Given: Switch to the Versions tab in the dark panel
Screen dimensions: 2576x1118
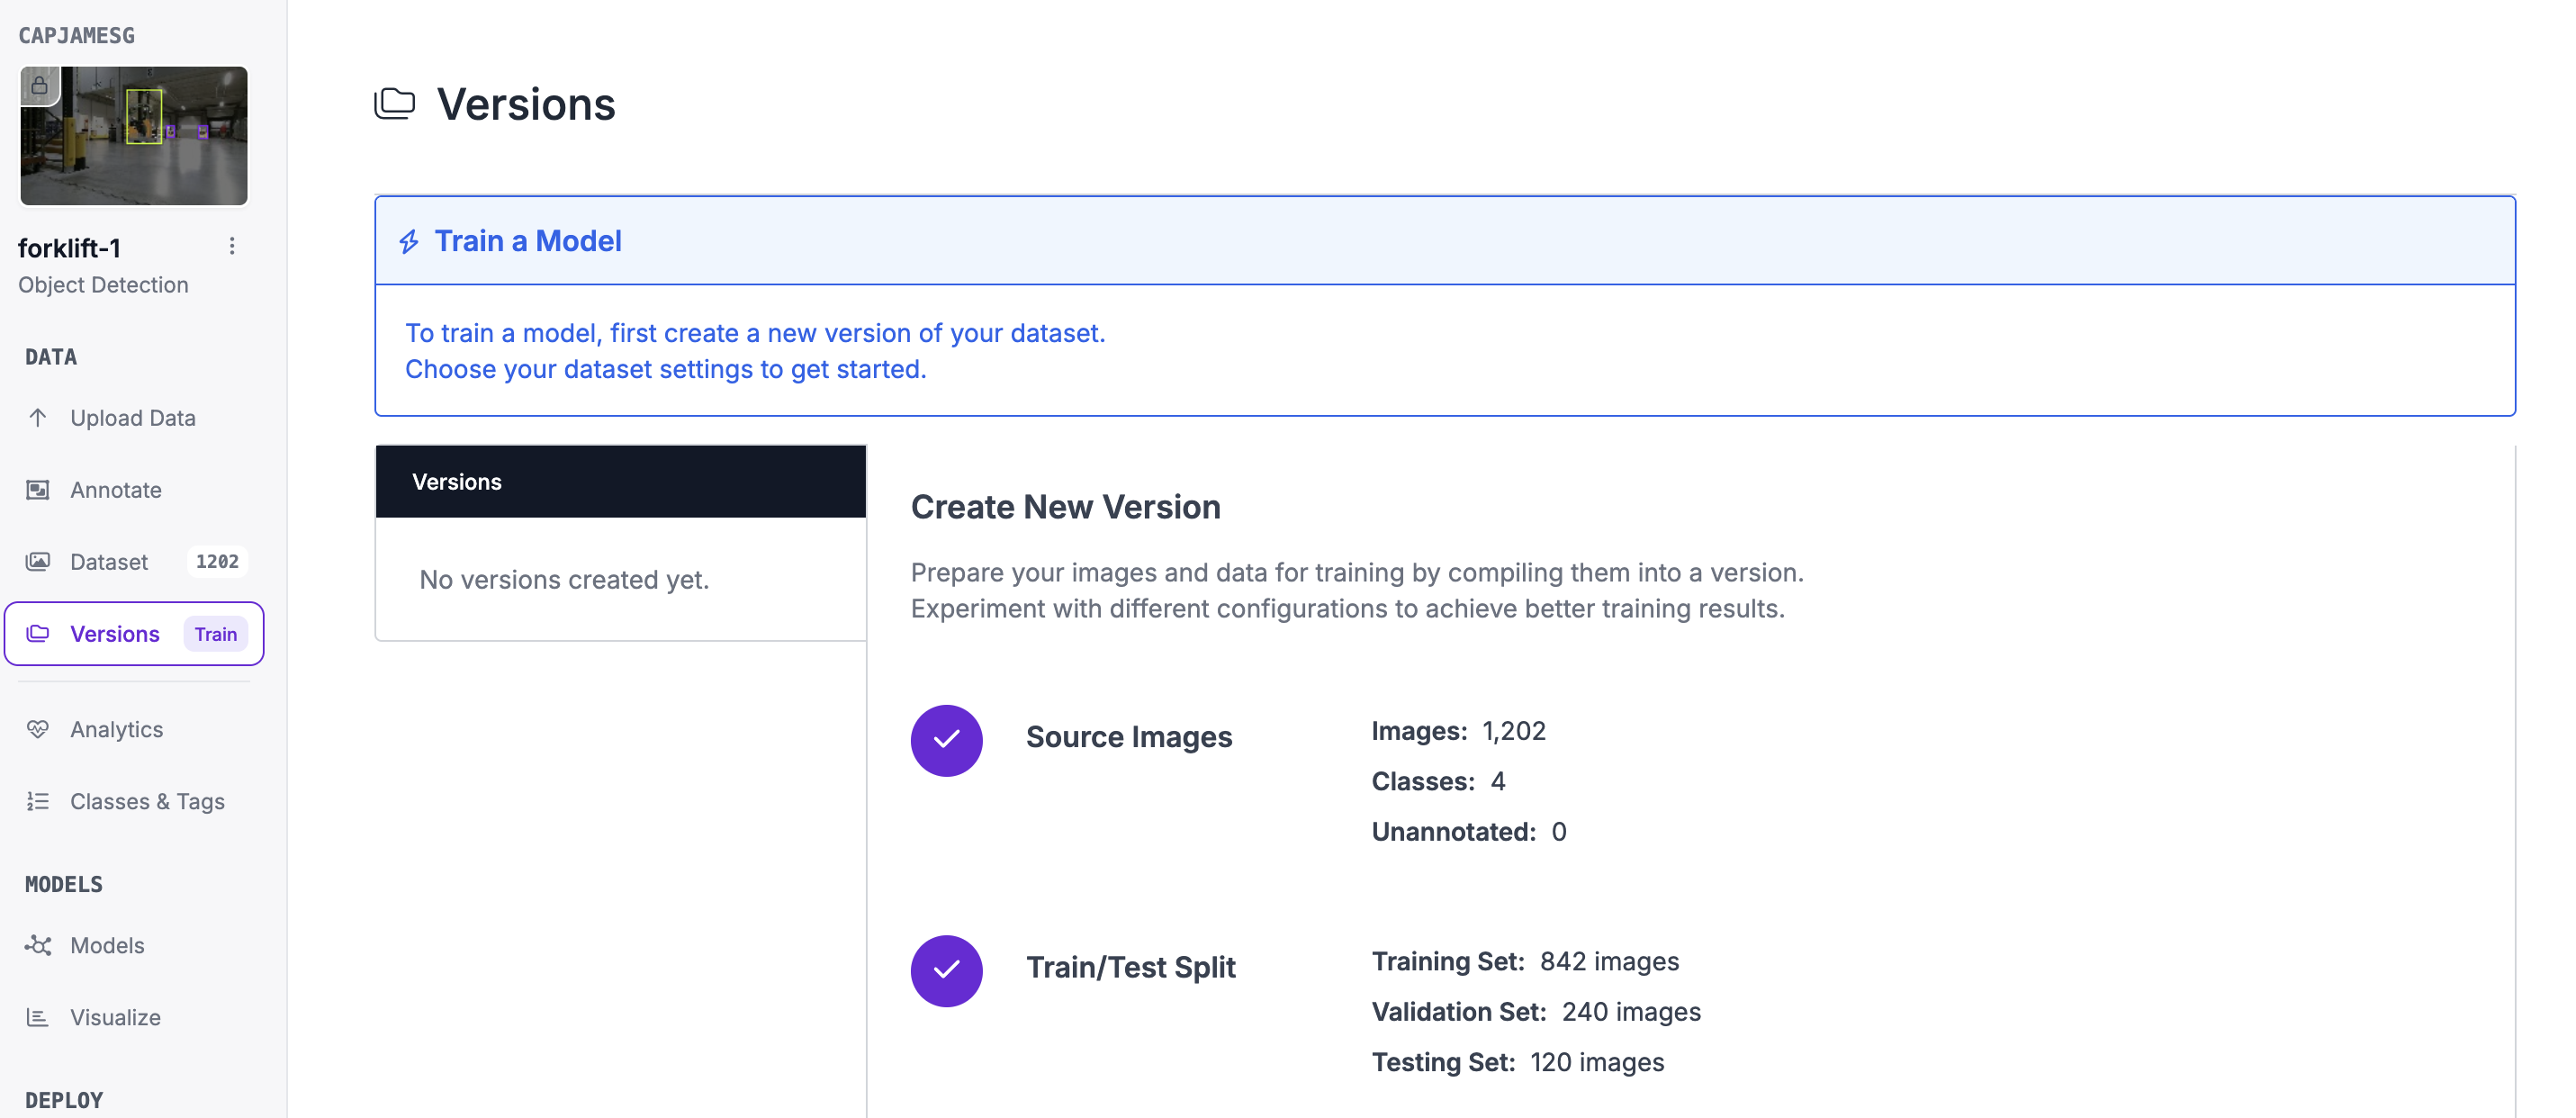Looking at the screenshot, I should 457,481.
